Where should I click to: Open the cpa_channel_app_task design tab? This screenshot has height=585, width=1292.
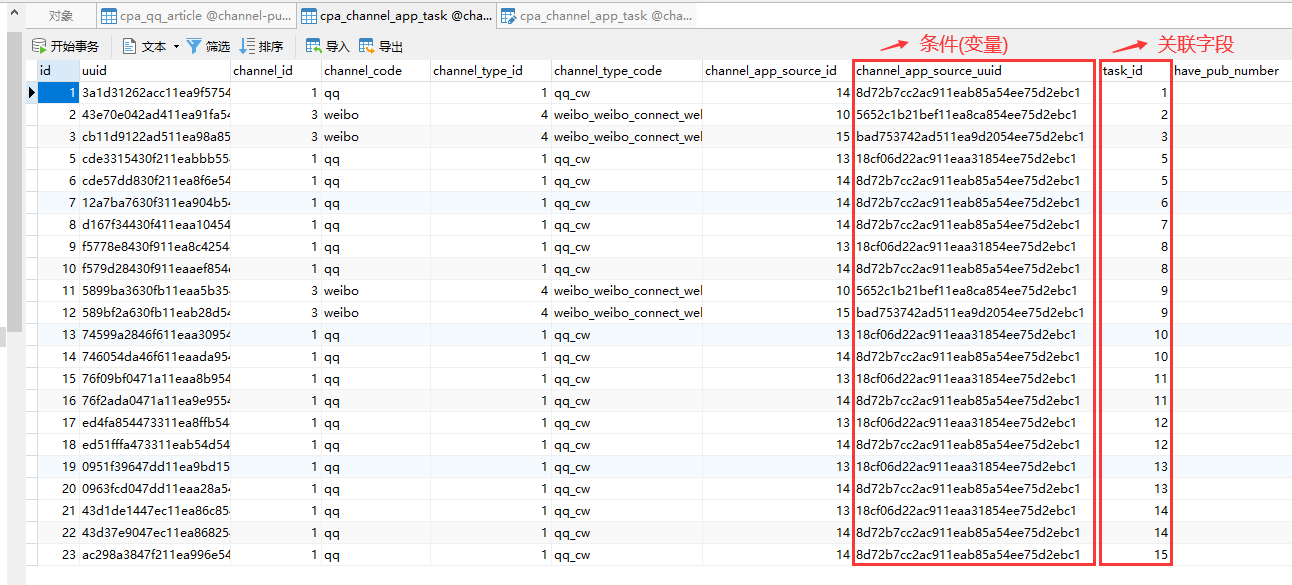point(596,16)
